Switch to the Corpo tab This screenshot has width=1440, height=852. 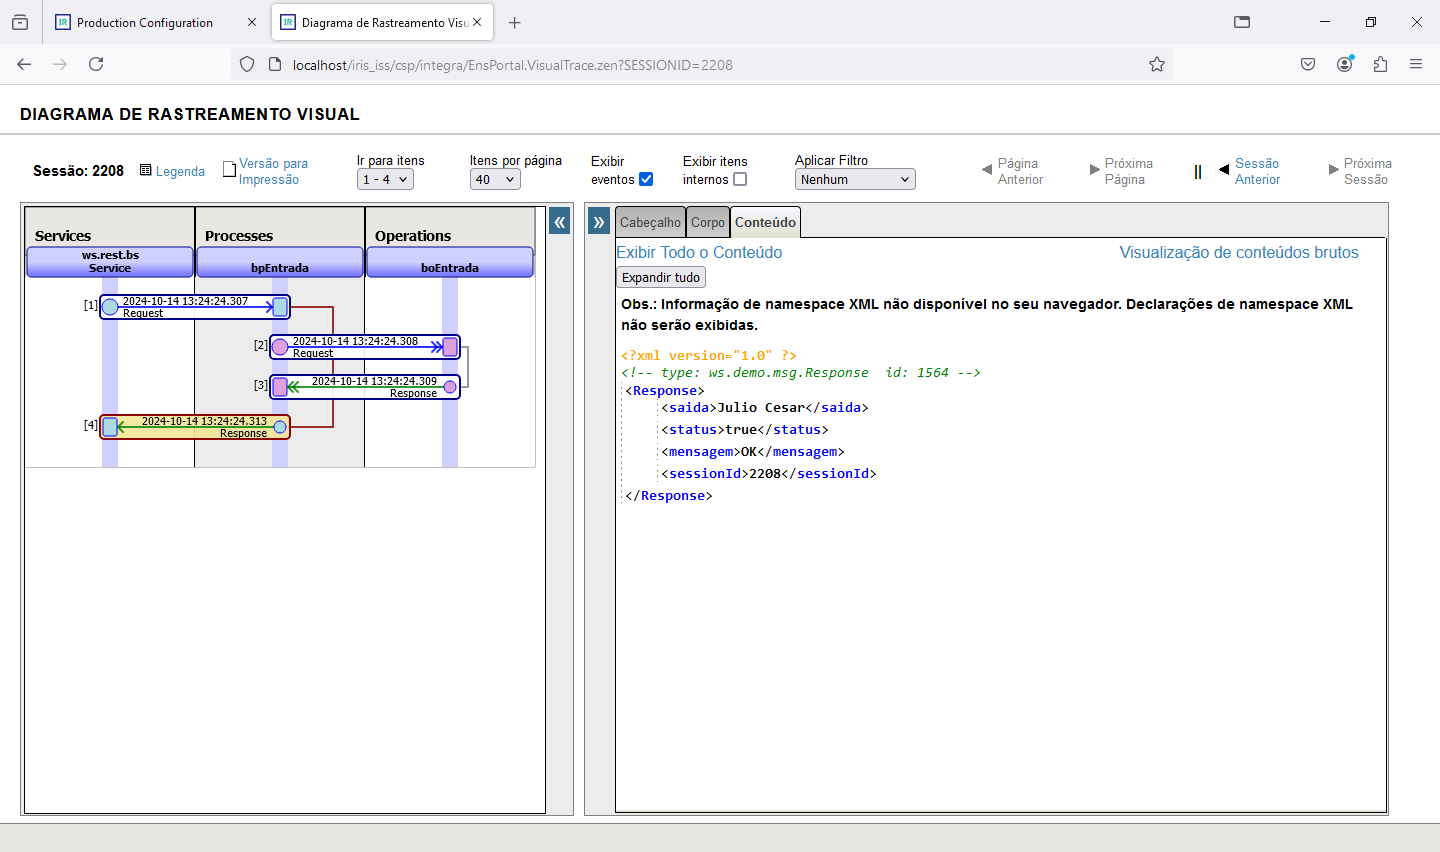point(708,222)
